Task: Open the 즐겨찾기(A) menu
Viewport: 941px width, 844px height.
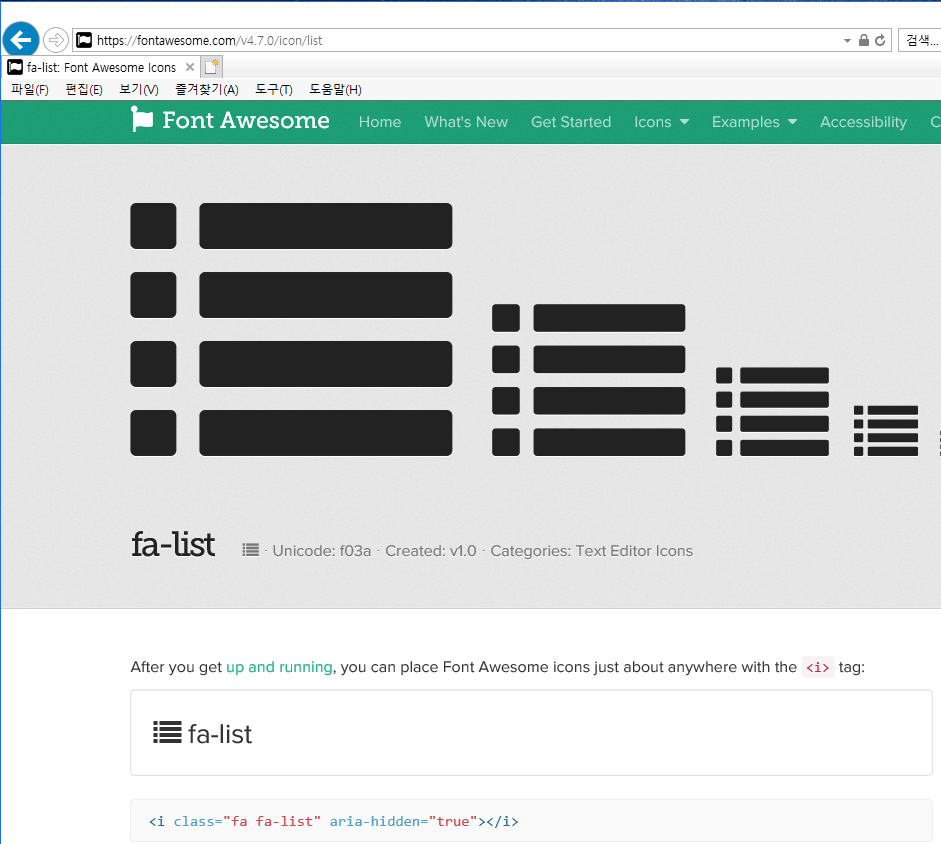Action: pyautogui.click(x=207, y=89)
